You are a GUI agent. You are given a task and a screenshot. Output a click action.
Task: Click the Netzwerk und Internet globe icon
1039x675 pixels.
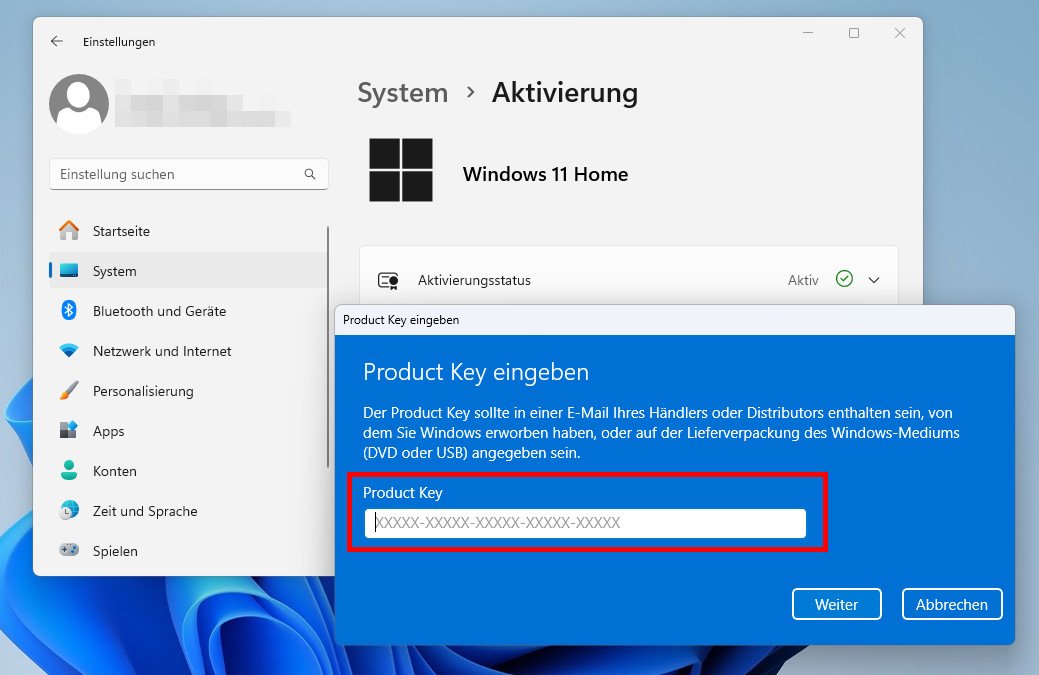(68, 351)
